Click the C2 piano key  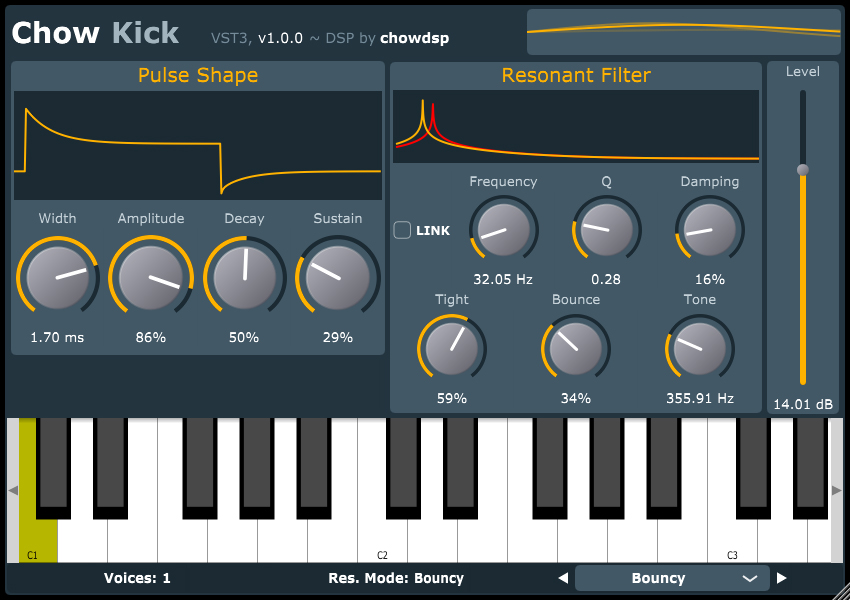tap(382, 540)
